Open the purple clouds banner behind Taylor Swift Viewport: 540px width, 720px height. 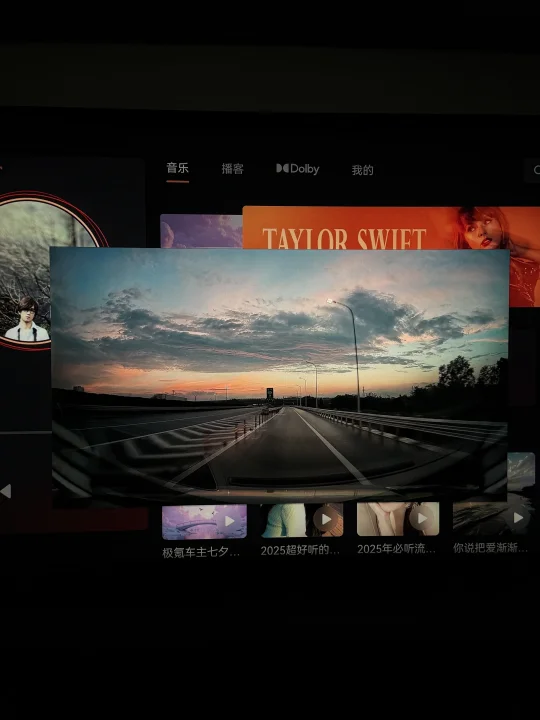[x=201, y=231]
